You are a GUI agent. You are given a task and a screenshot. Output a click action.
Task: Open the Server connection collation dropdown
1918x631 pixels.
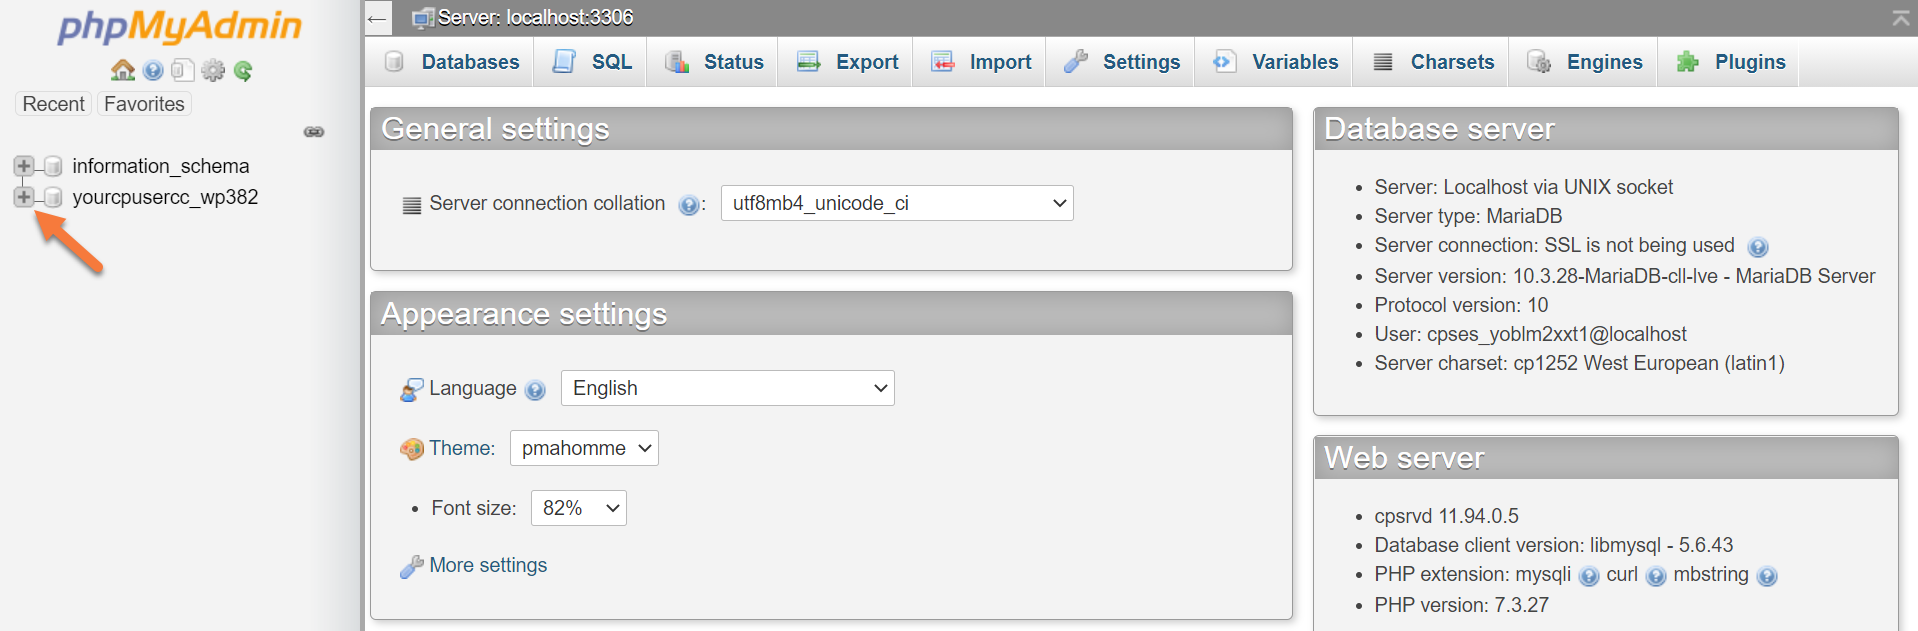pyautogui.click(x=896, y=203)
